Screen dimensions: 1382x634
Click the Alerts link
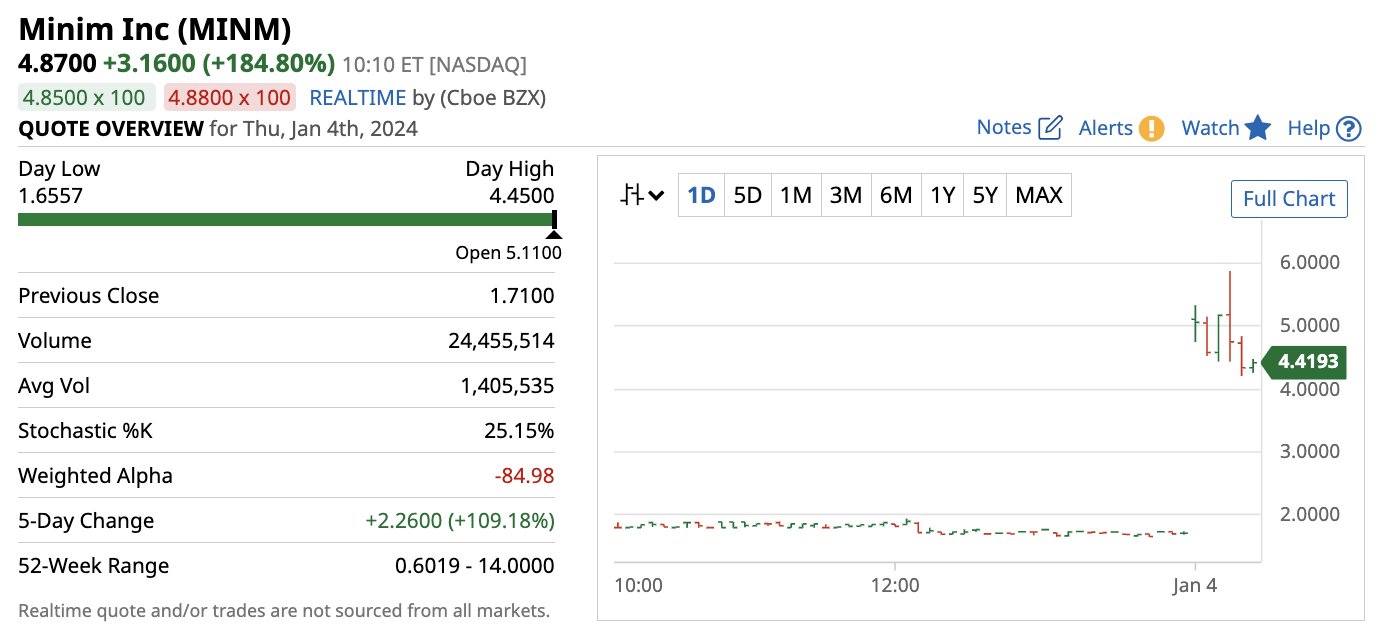point(1106,128)
